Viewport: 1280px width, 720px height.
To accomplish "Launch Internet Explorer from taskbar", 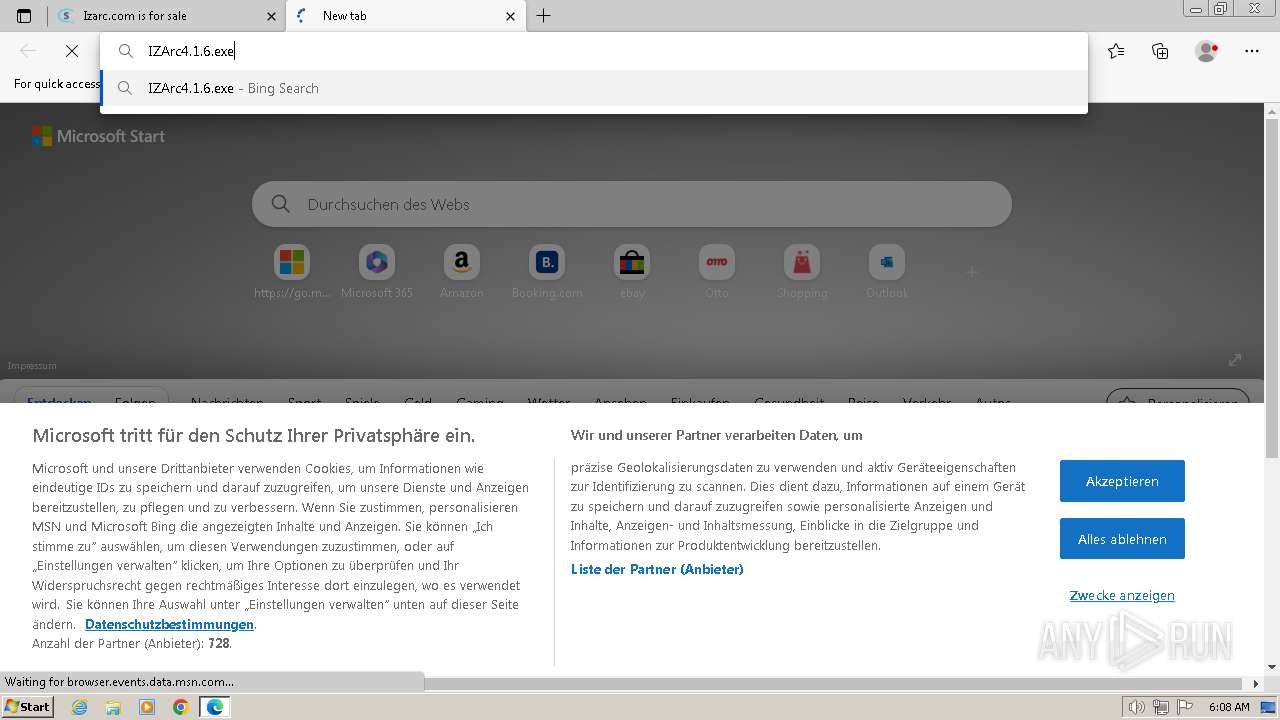I will point(80,707).
